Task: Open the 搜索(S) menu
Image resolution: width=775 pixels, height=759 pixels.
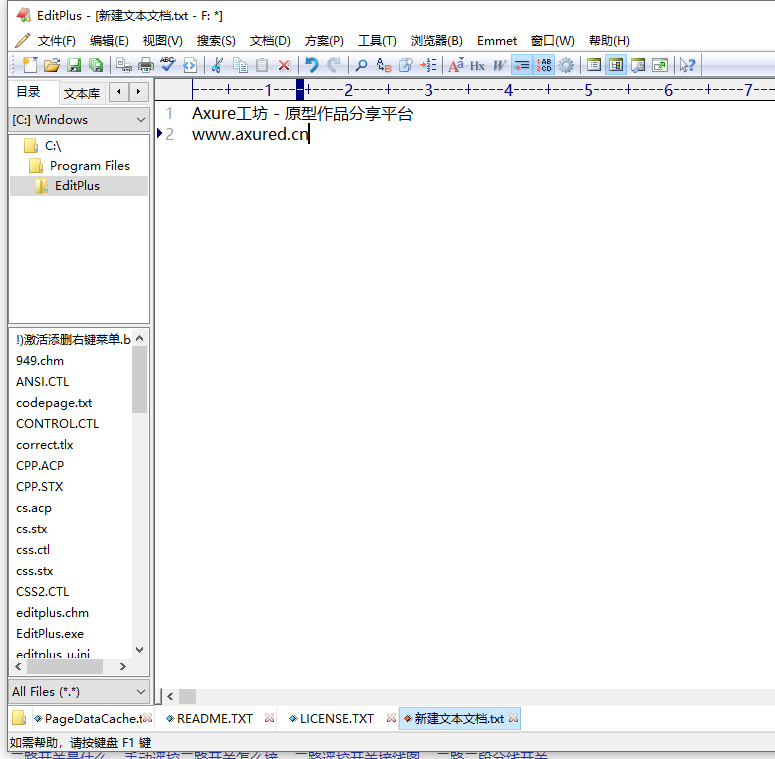Action: click(216, 41)
